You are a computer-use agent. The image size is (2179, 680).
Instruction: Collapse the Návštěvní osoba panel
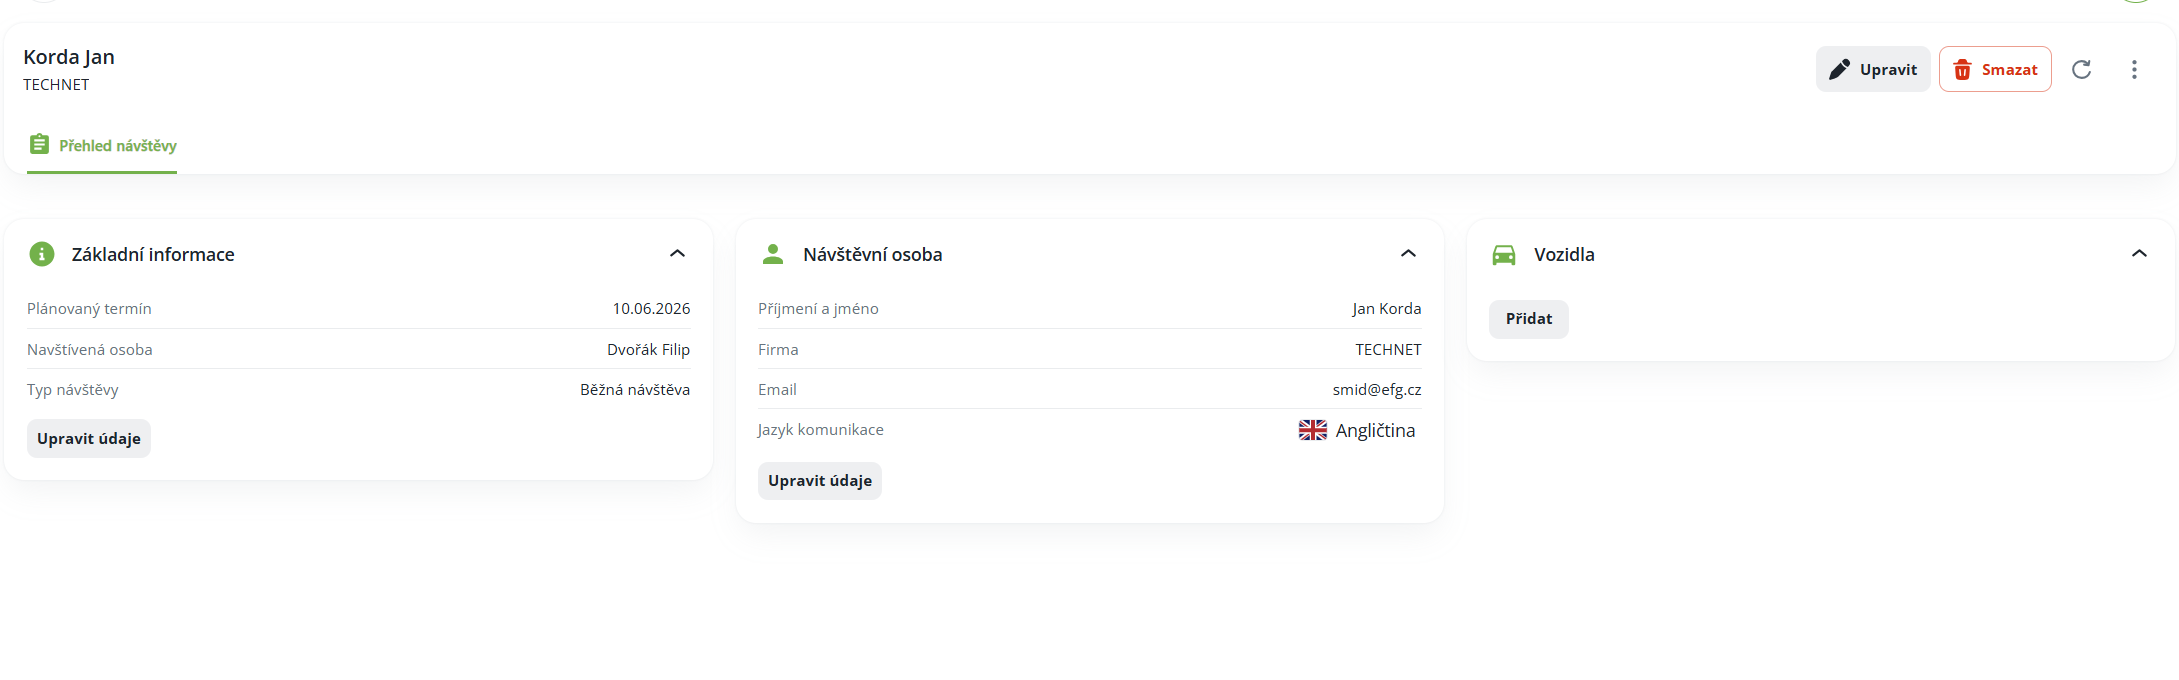click(1408, 254)
